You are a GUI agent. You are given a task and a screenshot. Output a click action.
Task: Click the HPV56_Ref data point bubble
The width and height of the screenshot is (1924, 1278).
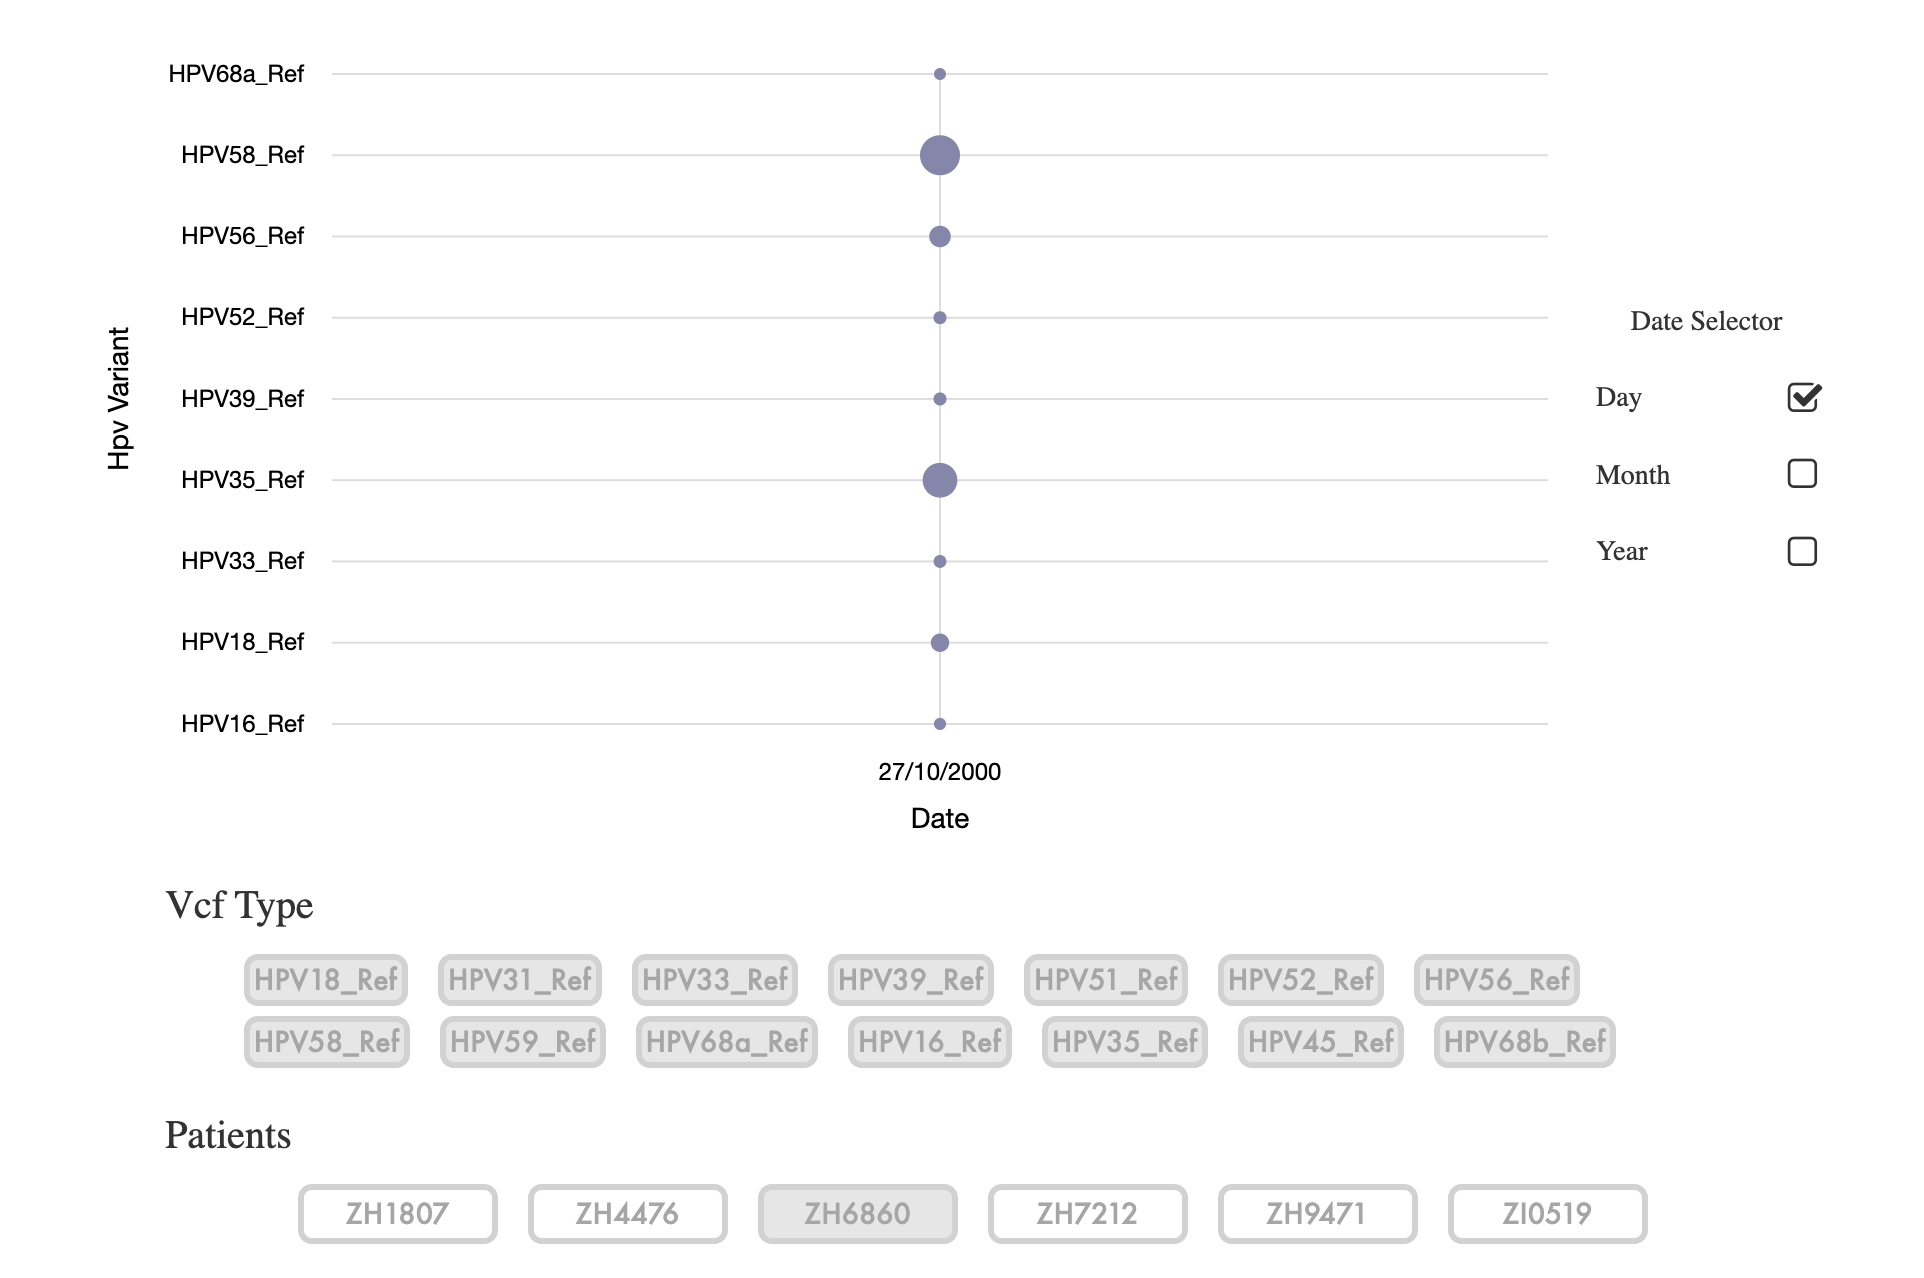[938, 234]
